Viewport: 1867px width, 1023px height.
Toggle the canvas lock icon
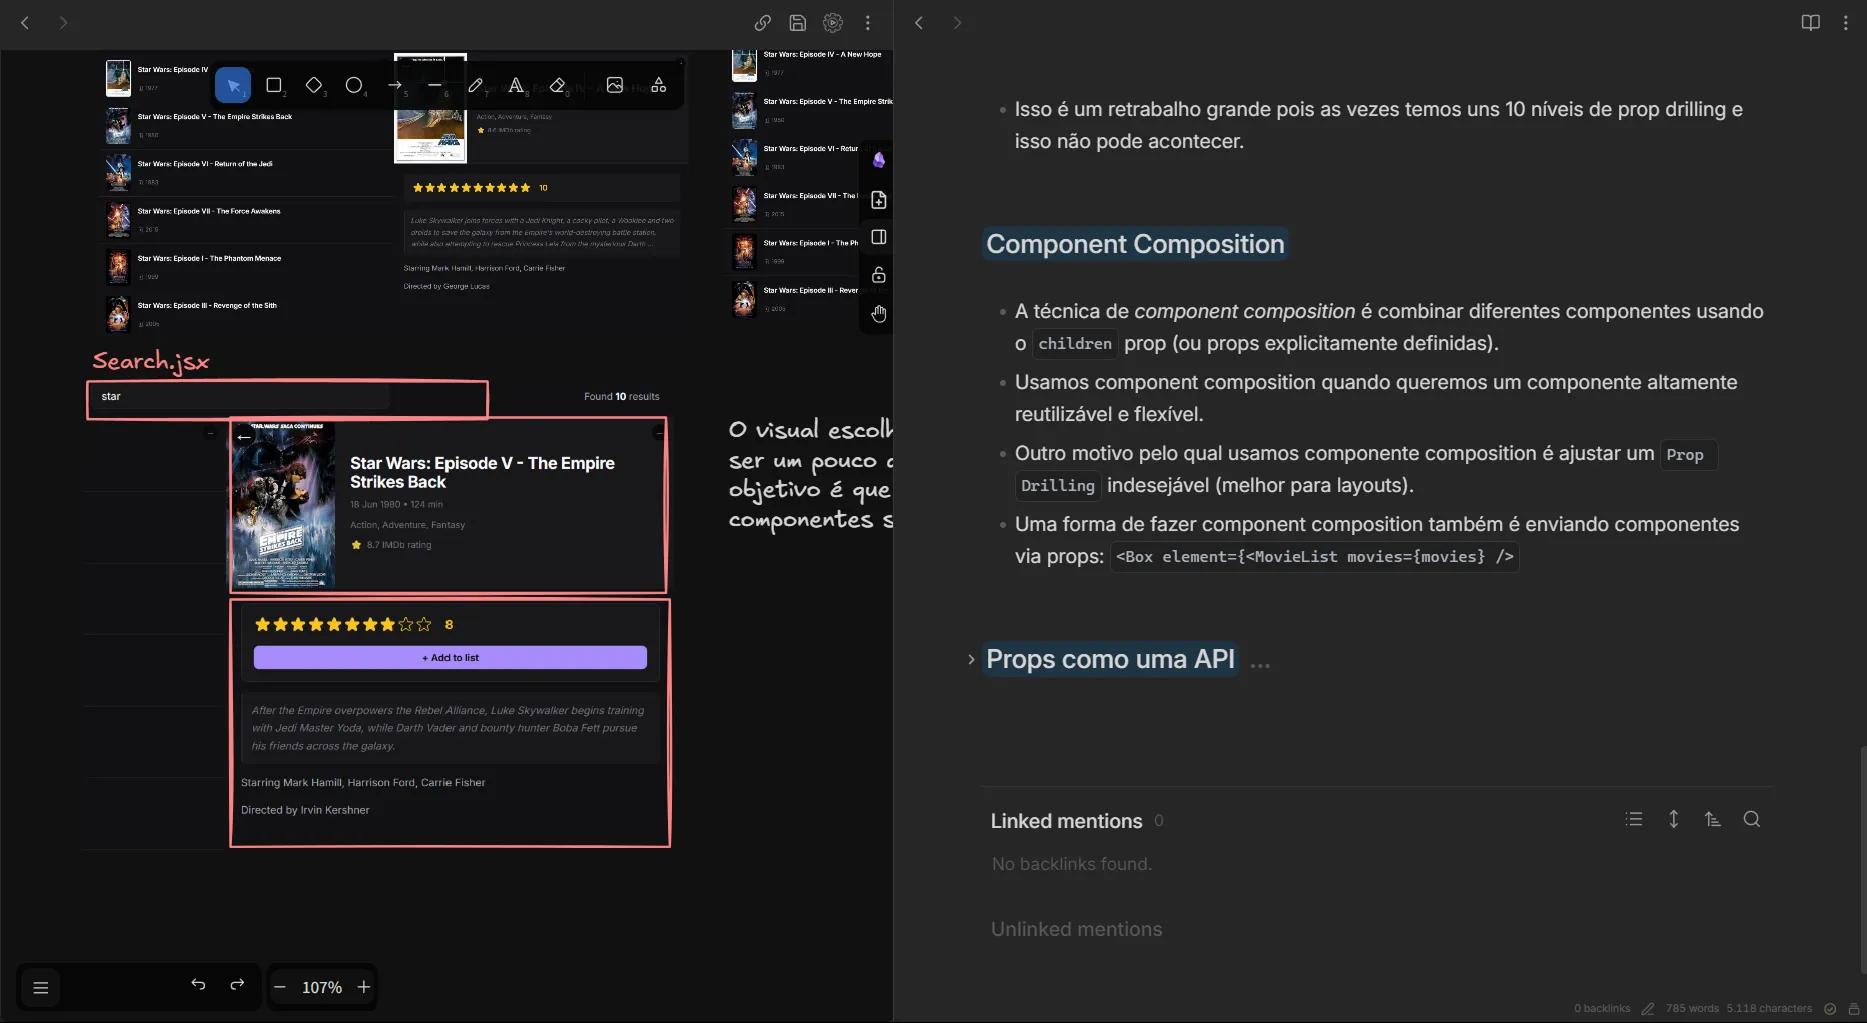[879, 275]
